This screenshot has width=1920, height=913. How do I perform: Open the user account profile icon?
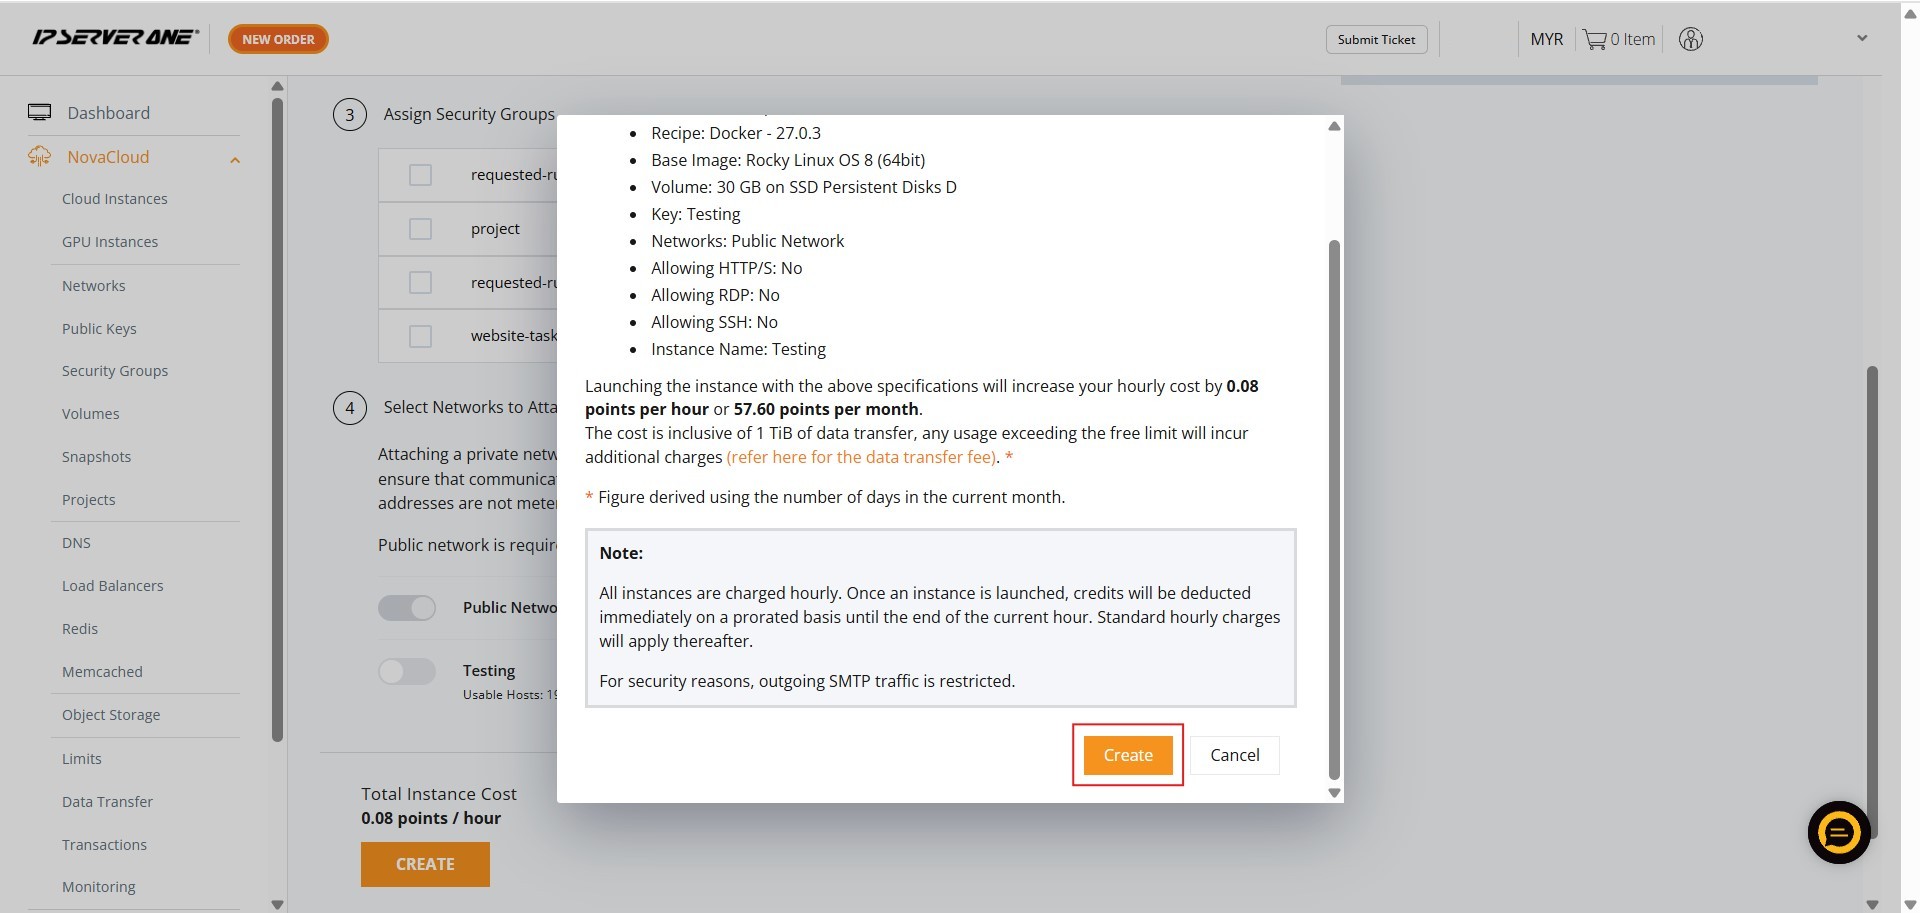(1690, 40)
